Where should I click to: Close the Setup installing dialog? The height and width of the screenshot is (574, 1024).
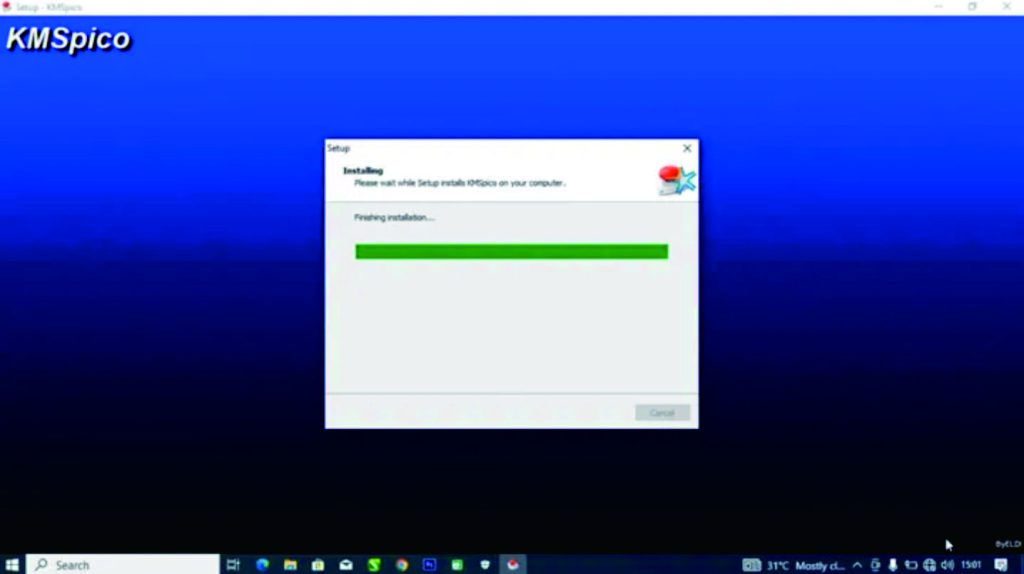click(x=686, y=148)
